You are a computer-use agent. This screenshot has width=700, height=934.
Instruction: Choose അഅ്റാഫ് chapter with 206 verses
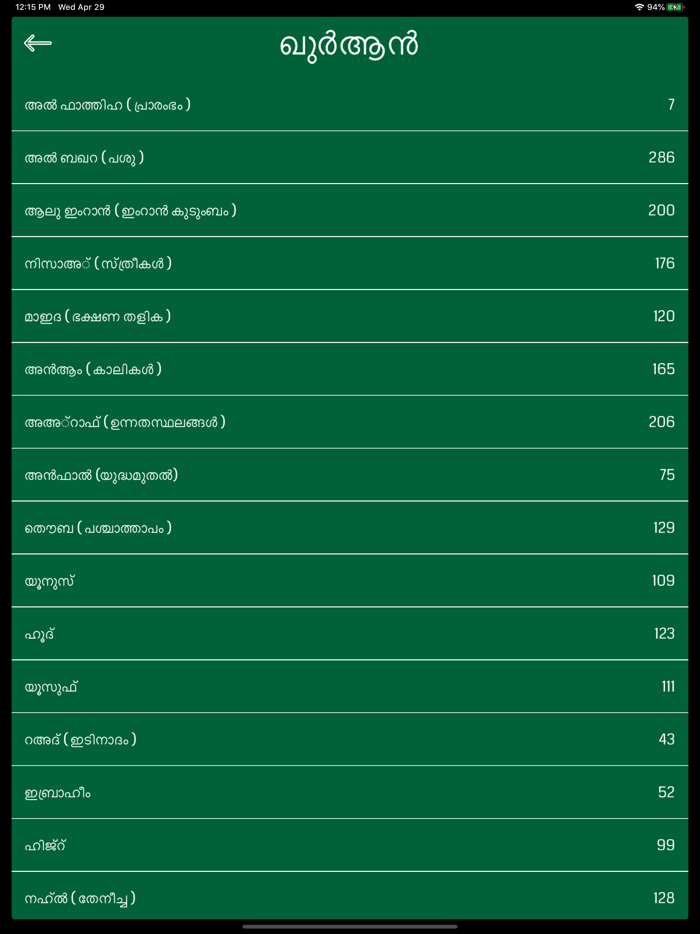(350, 422)
